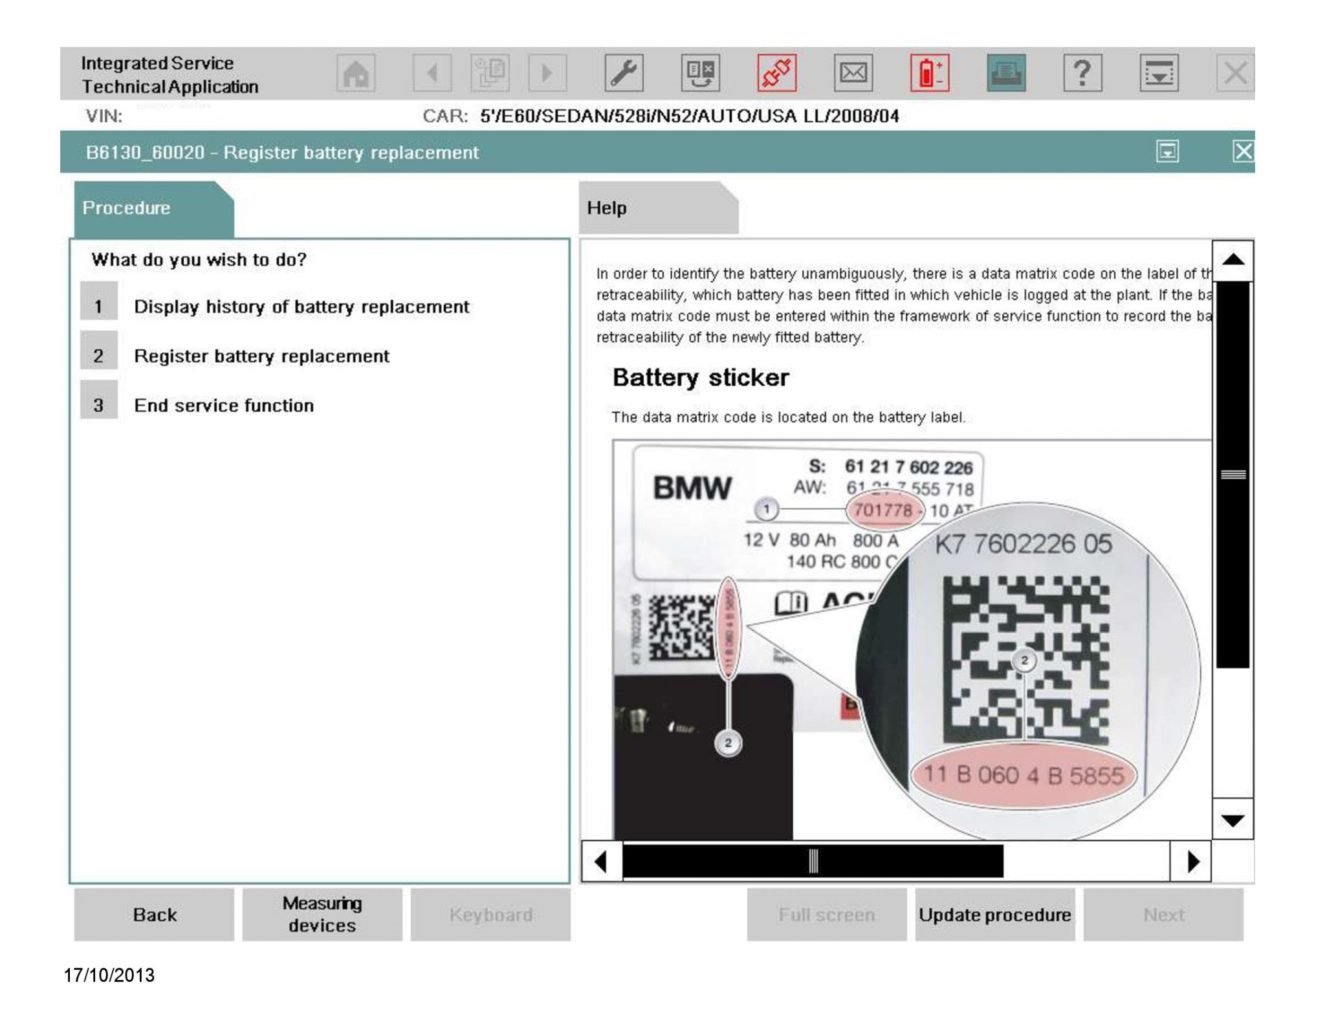Screen dimensions: 1325x1024
Task: Click the Next button
Action: (1163, 914)
